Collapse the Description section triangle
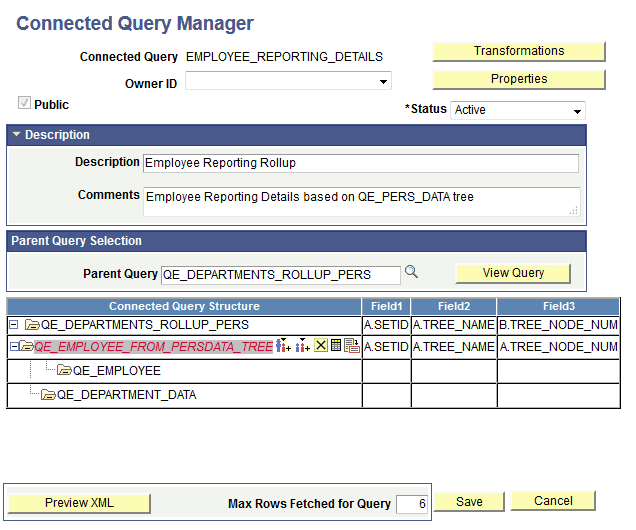 click(x=16, y=134)
